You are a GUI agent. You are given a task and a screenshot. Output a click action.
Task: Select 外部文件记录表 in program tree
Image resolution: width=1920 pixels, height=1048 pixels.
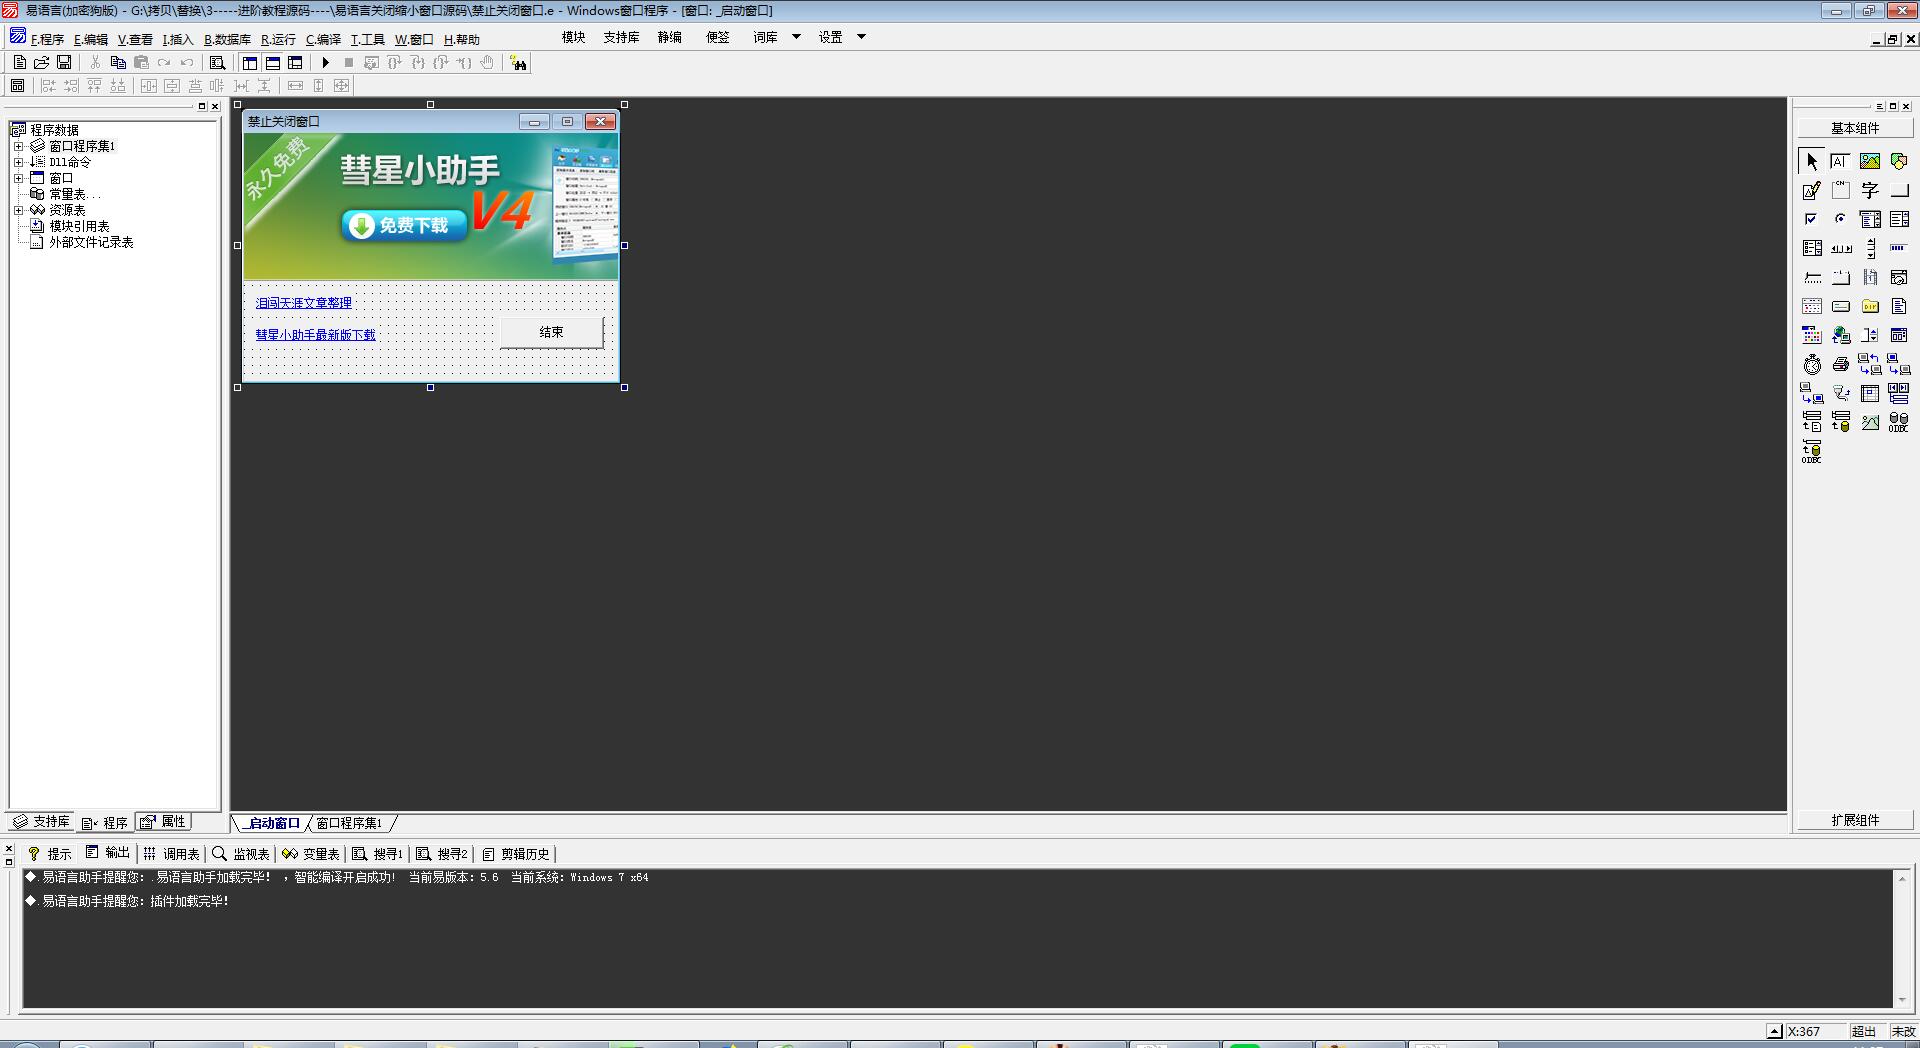[x=91, y=242]
